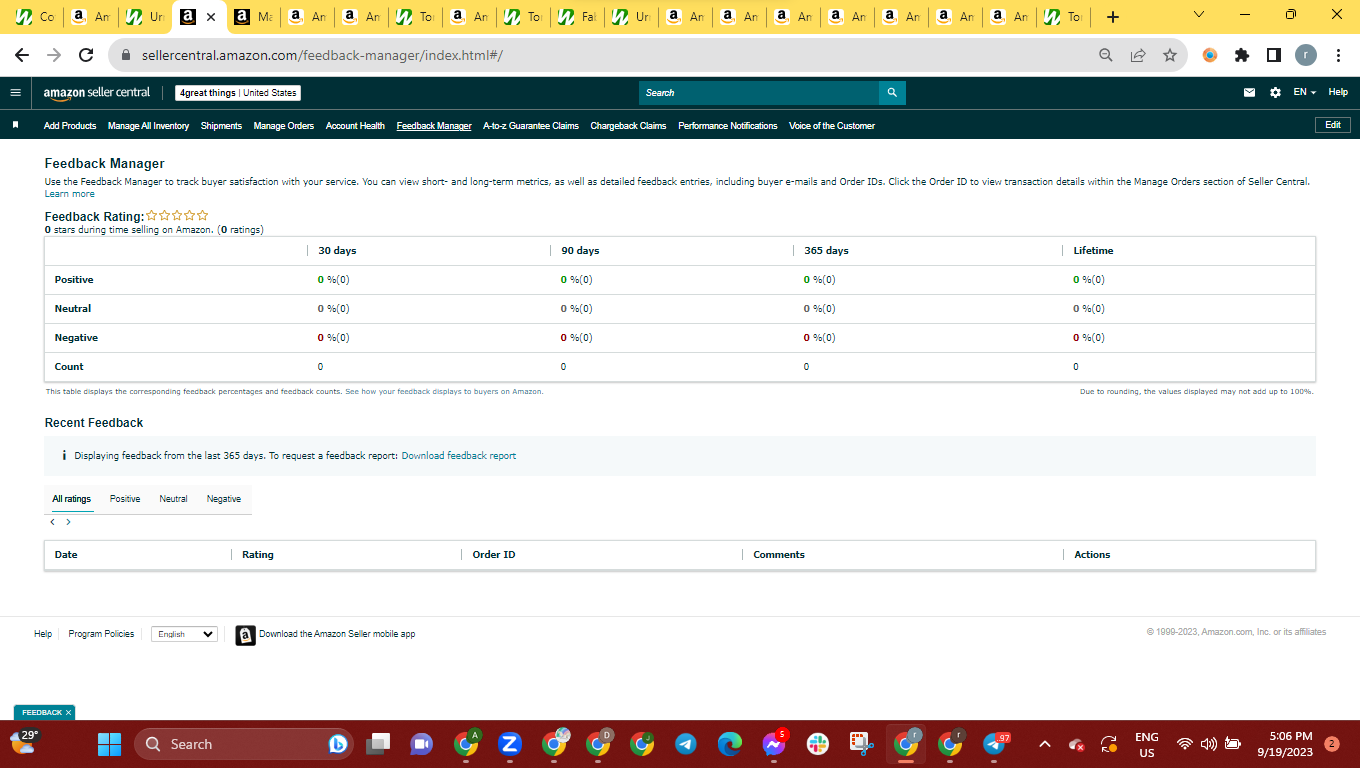Image resolution: width=1360 pixels, height=768 pixels.
Task: Open Account Health
Action: point(355,126)
